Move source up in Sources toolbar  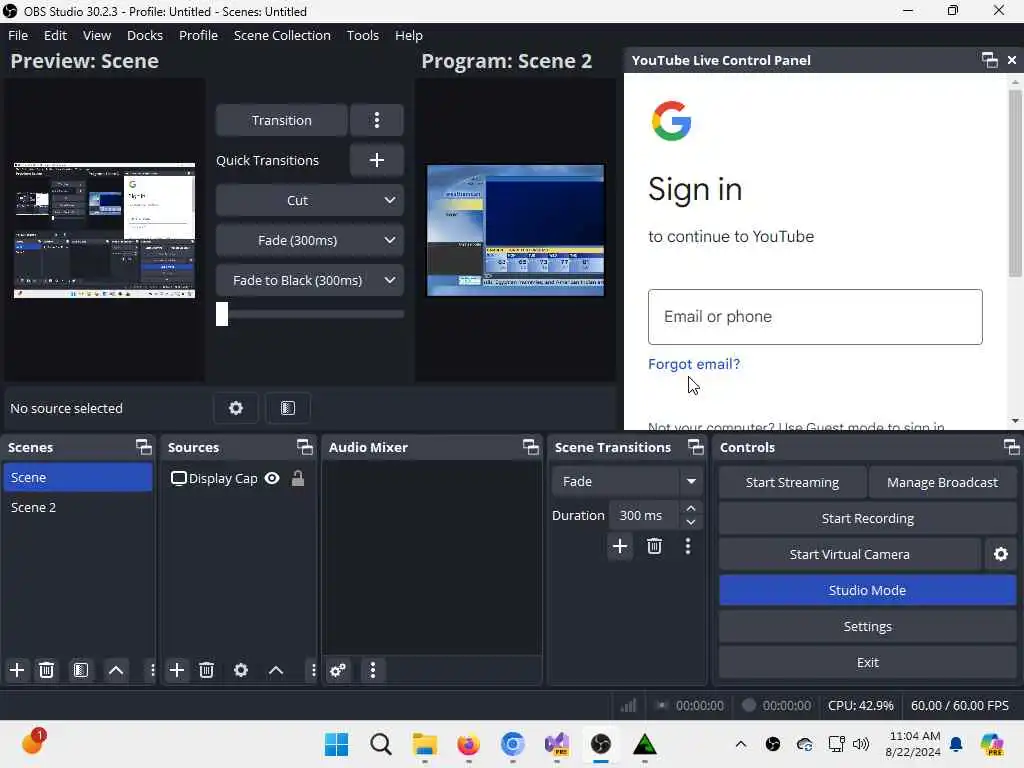click(x=276, y=670)
